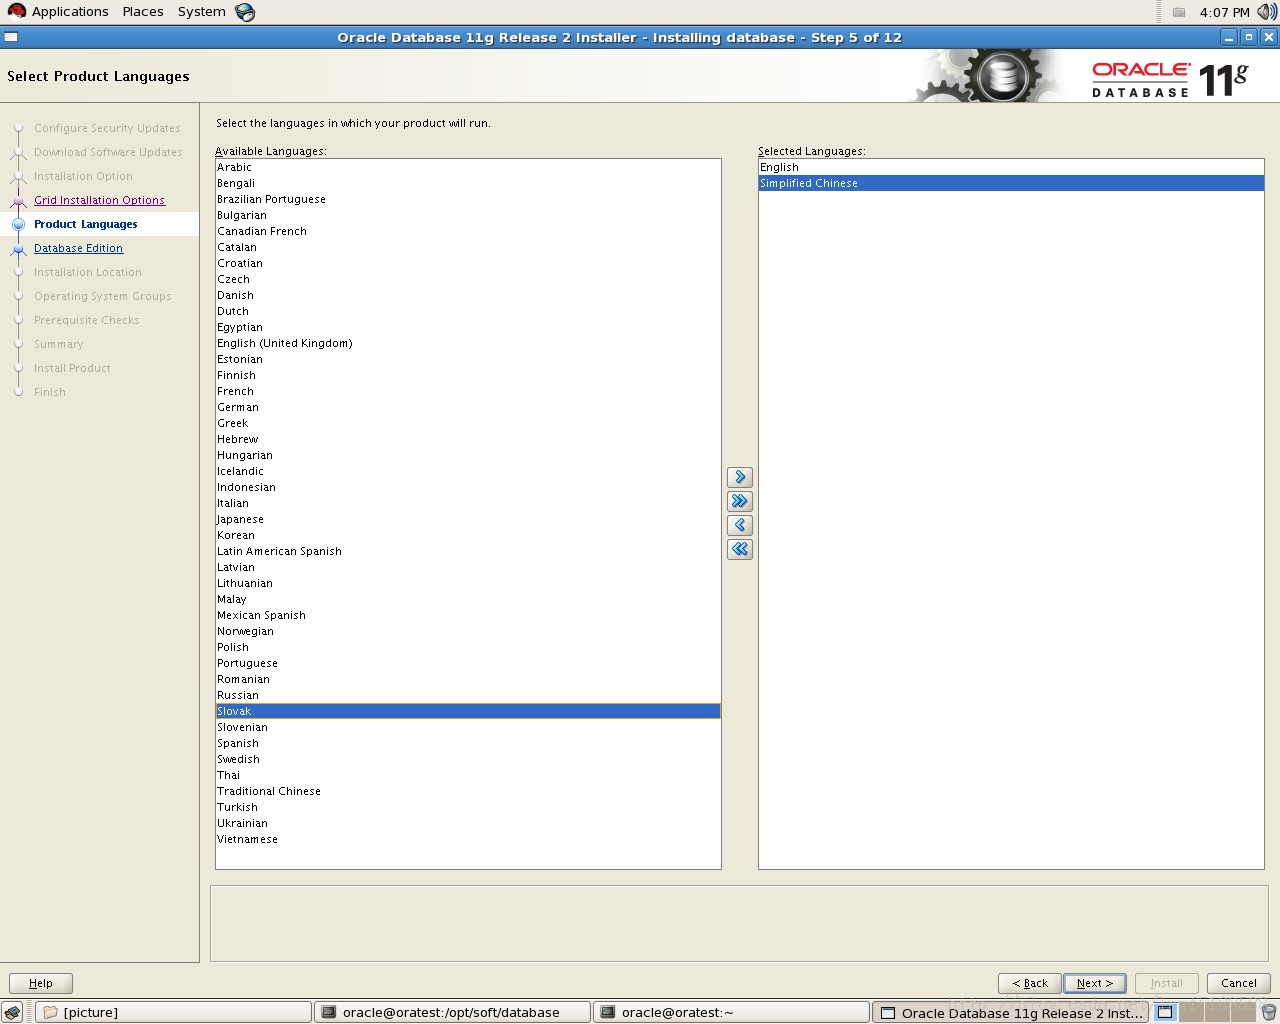Click the Back button
Screen dimensions: 1280x1024
click(1030, 983)
